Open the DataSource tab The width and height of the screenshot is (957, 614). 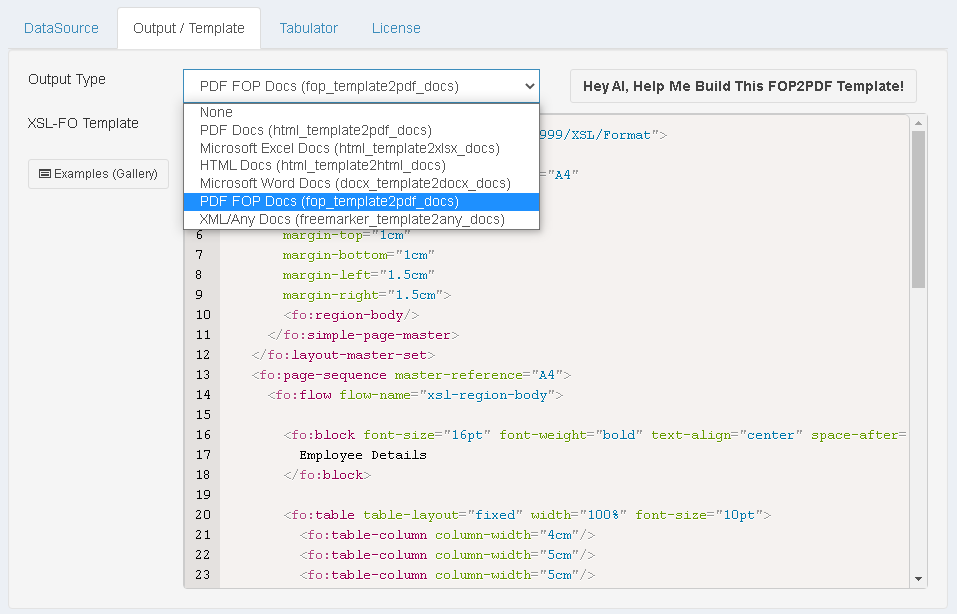pyautogui.click(x=61, y=28)
